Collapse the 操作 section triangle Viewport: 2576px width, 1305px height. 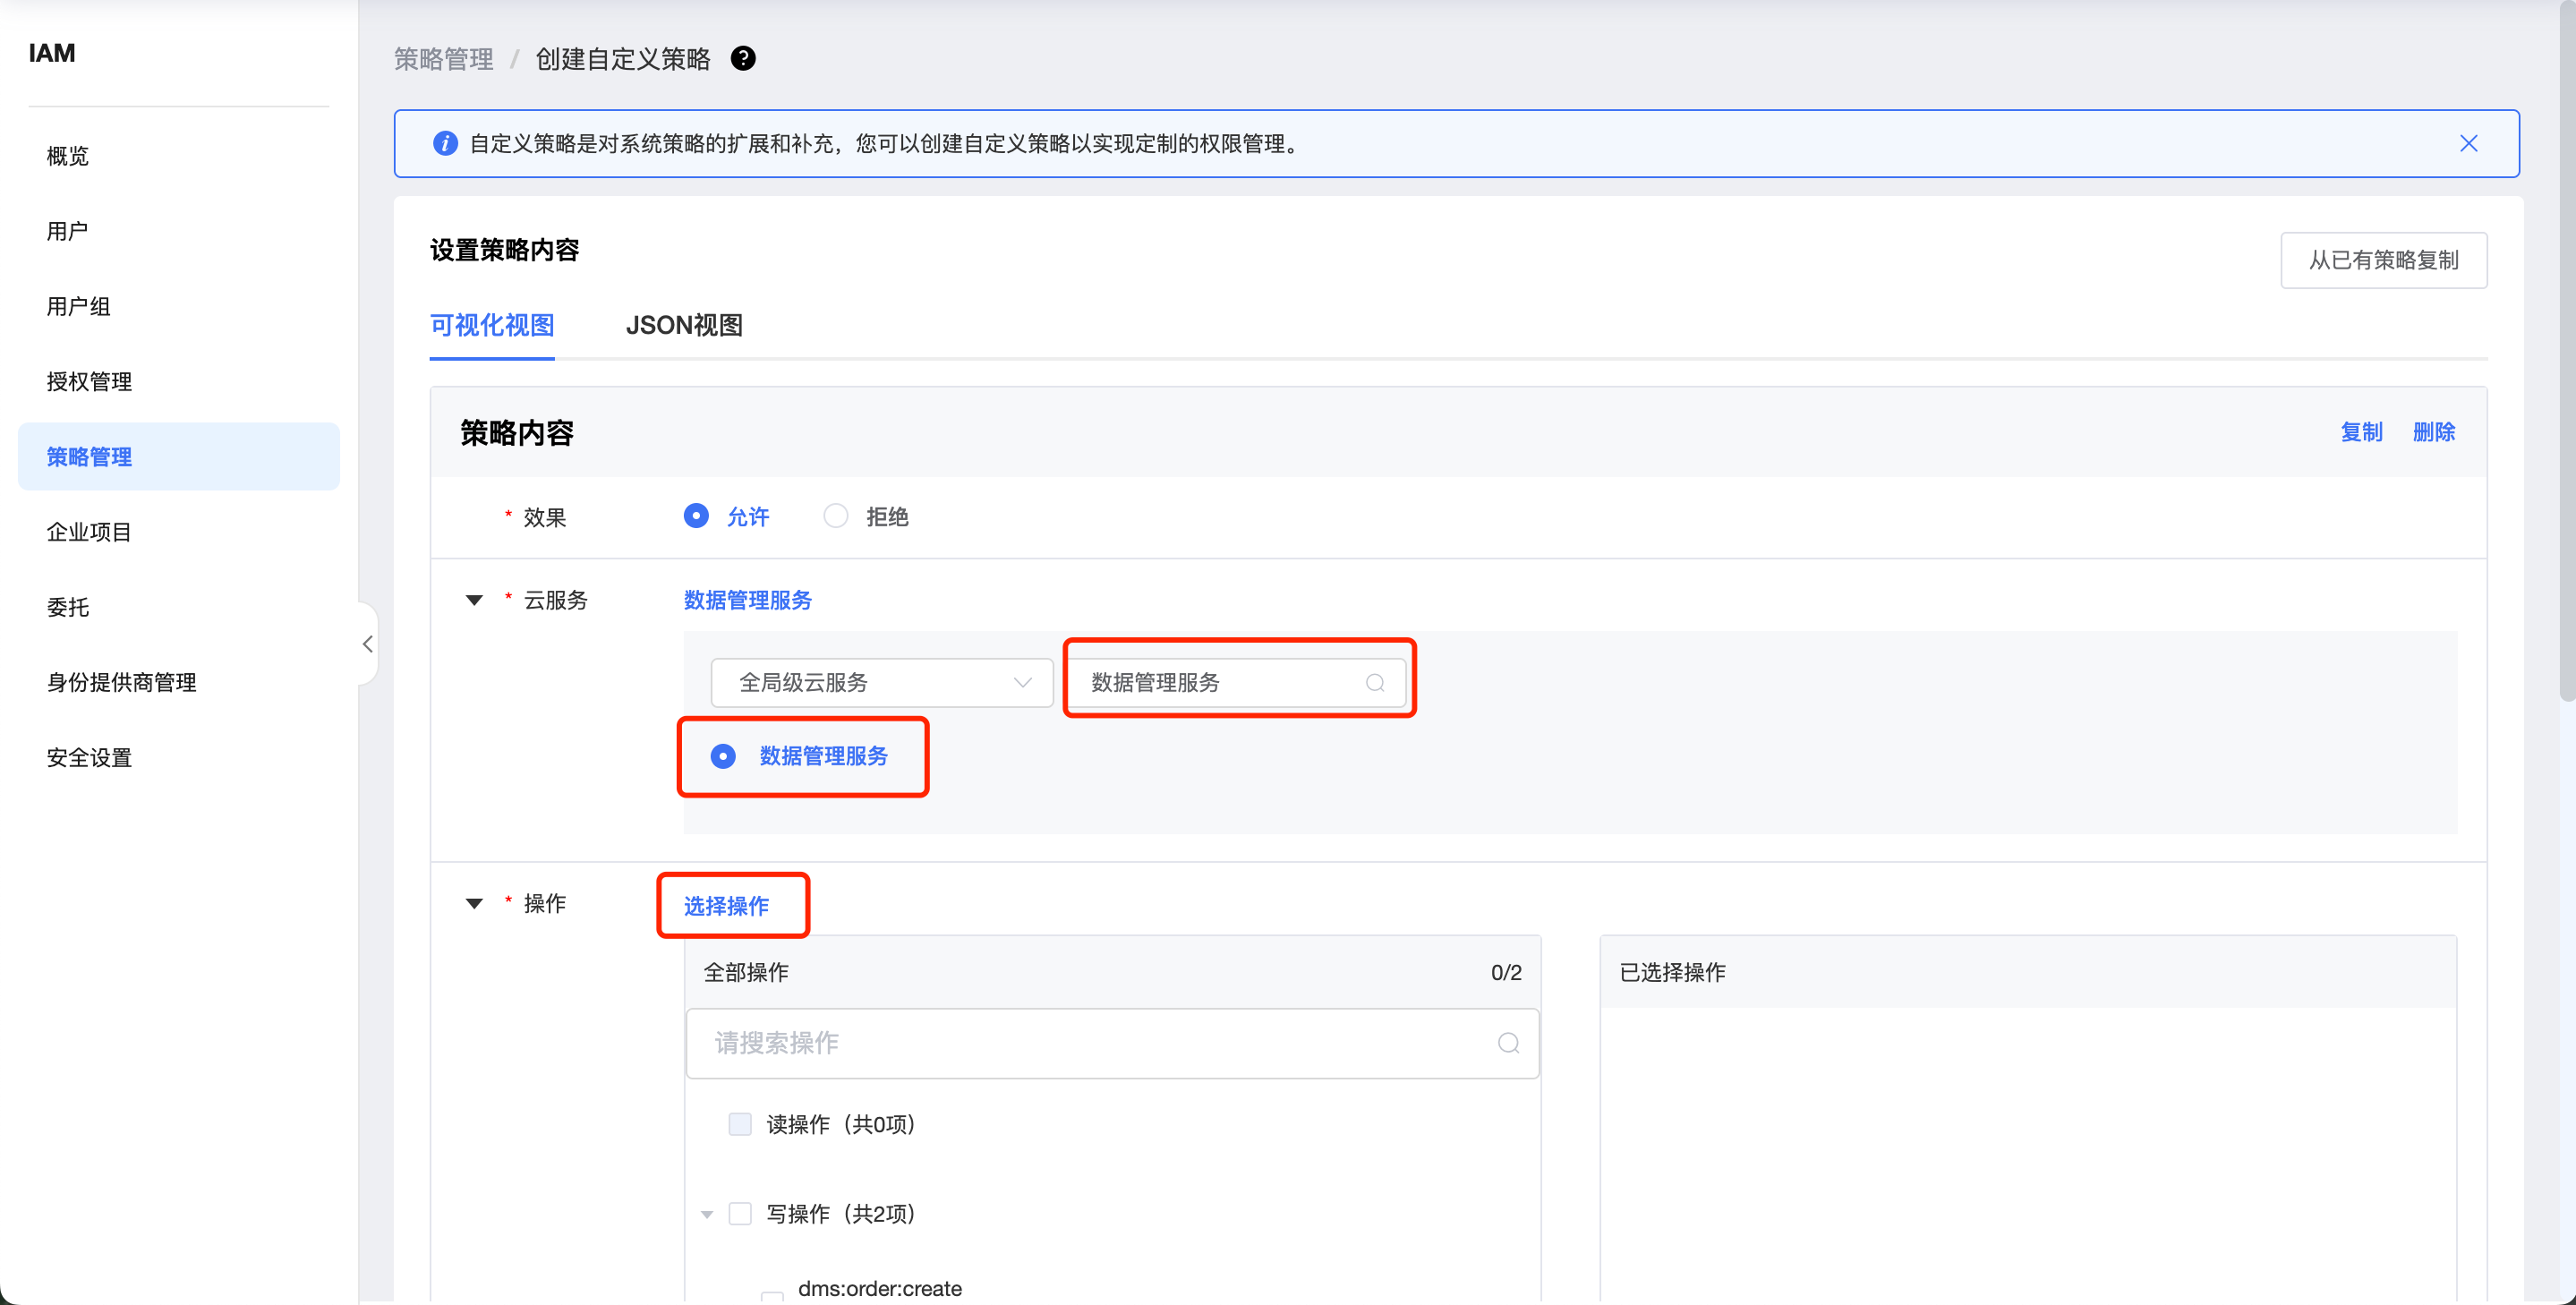[475, 903]
